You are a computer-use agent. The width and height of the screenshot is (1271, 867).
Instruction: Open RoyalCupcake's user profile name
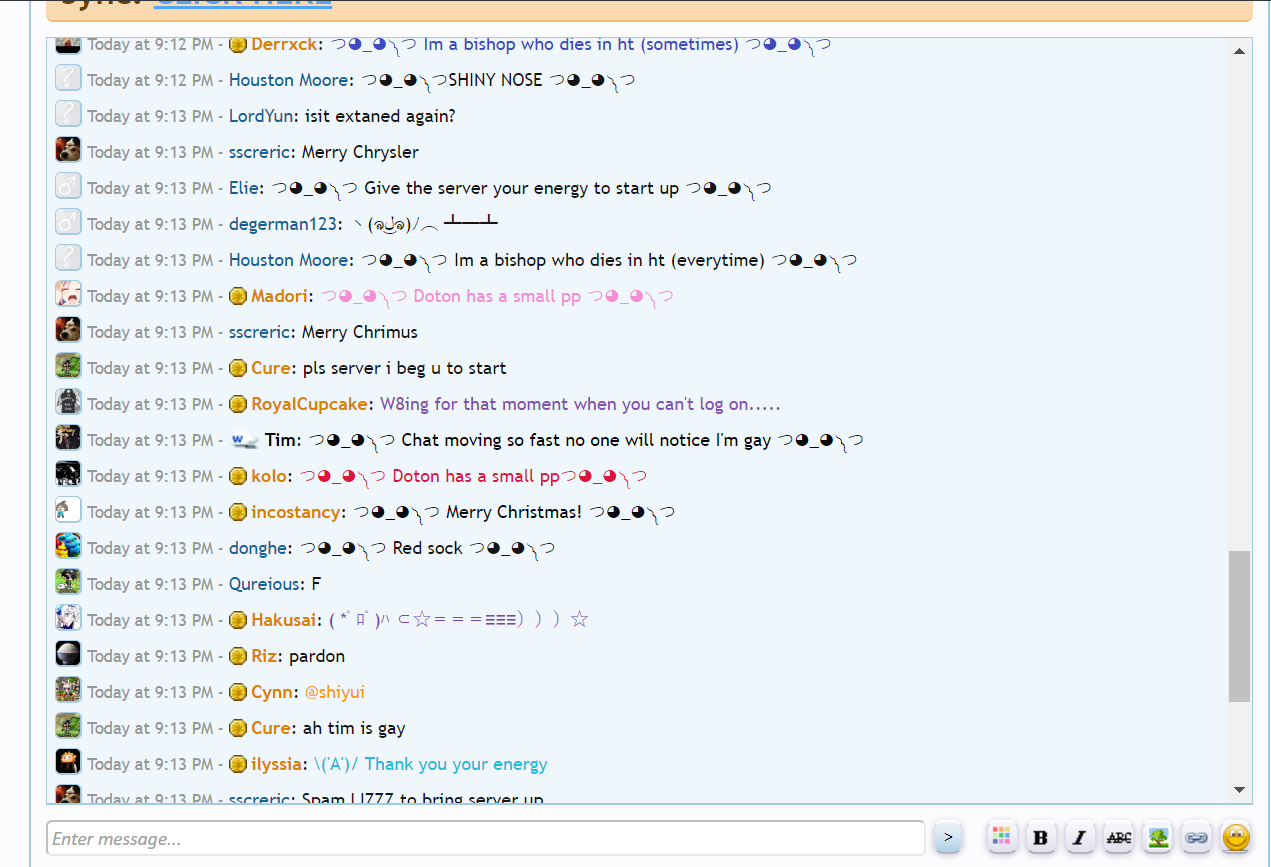coord(311,404)
